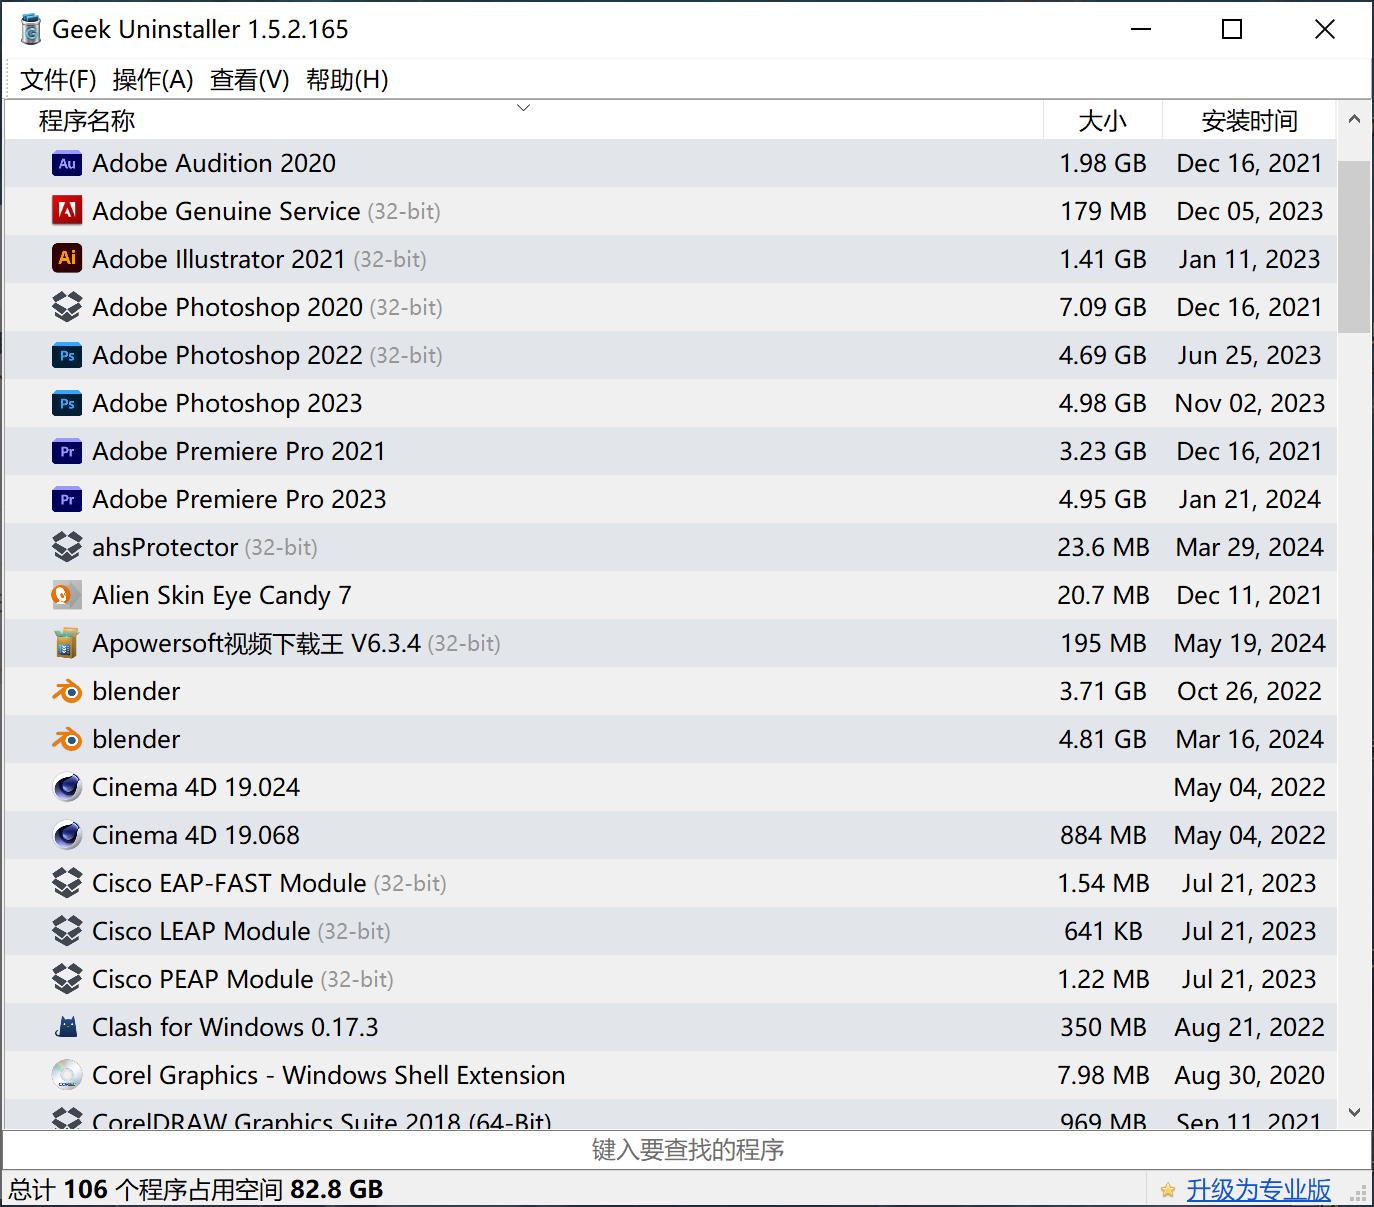The height and width of the screenshot is (1207, 1374).
Task: Click the Adobe Photoshop 2023 icon
Action: [67, 403]
